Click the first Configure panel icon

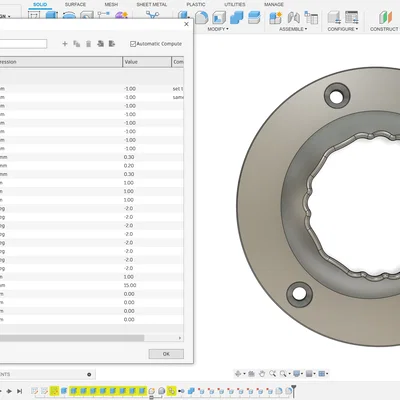coord(334,17)
